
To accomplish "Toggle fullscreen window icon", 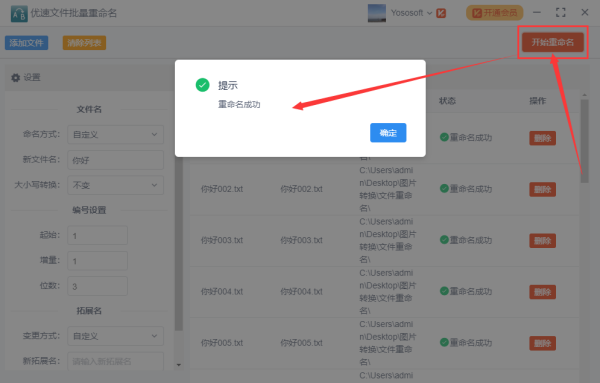I will (x=561, y=13).
